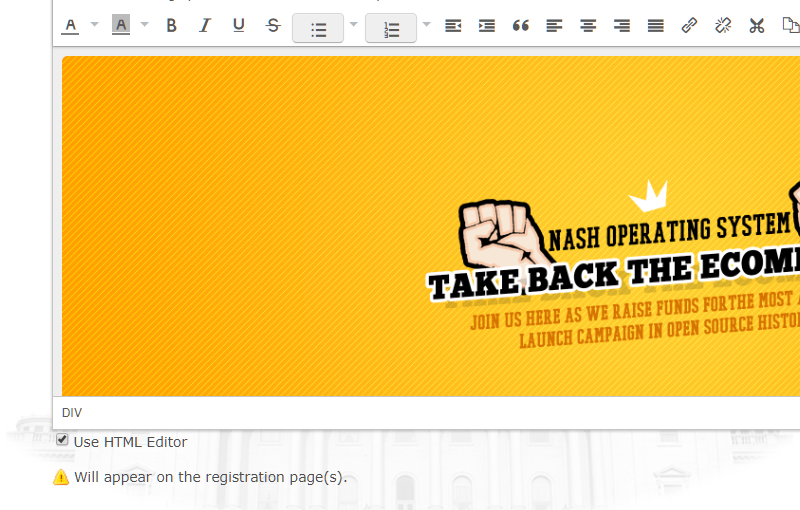Toggle strikethrough formatting
Image resolution: width=800 pixels, height=510 pixels.
[273, 26]
